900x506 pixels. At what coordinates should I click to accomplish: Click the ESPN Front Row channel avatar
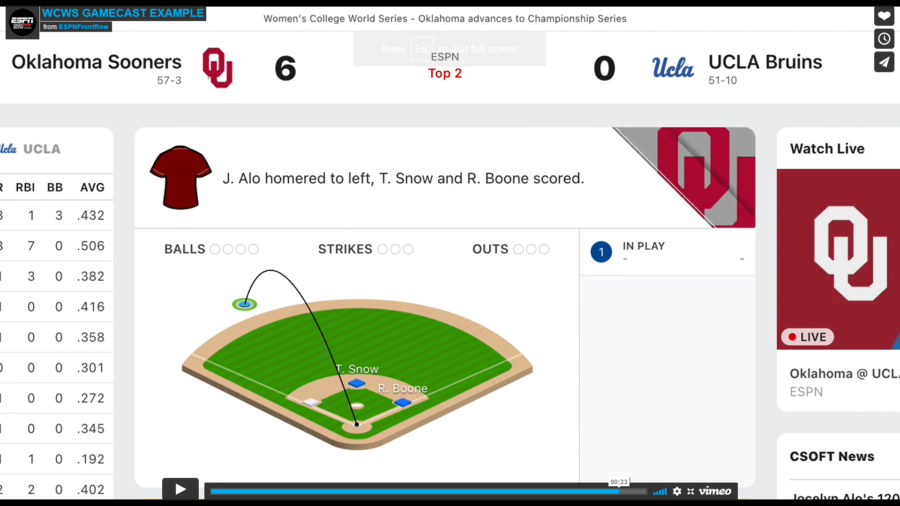pos(21,22)
